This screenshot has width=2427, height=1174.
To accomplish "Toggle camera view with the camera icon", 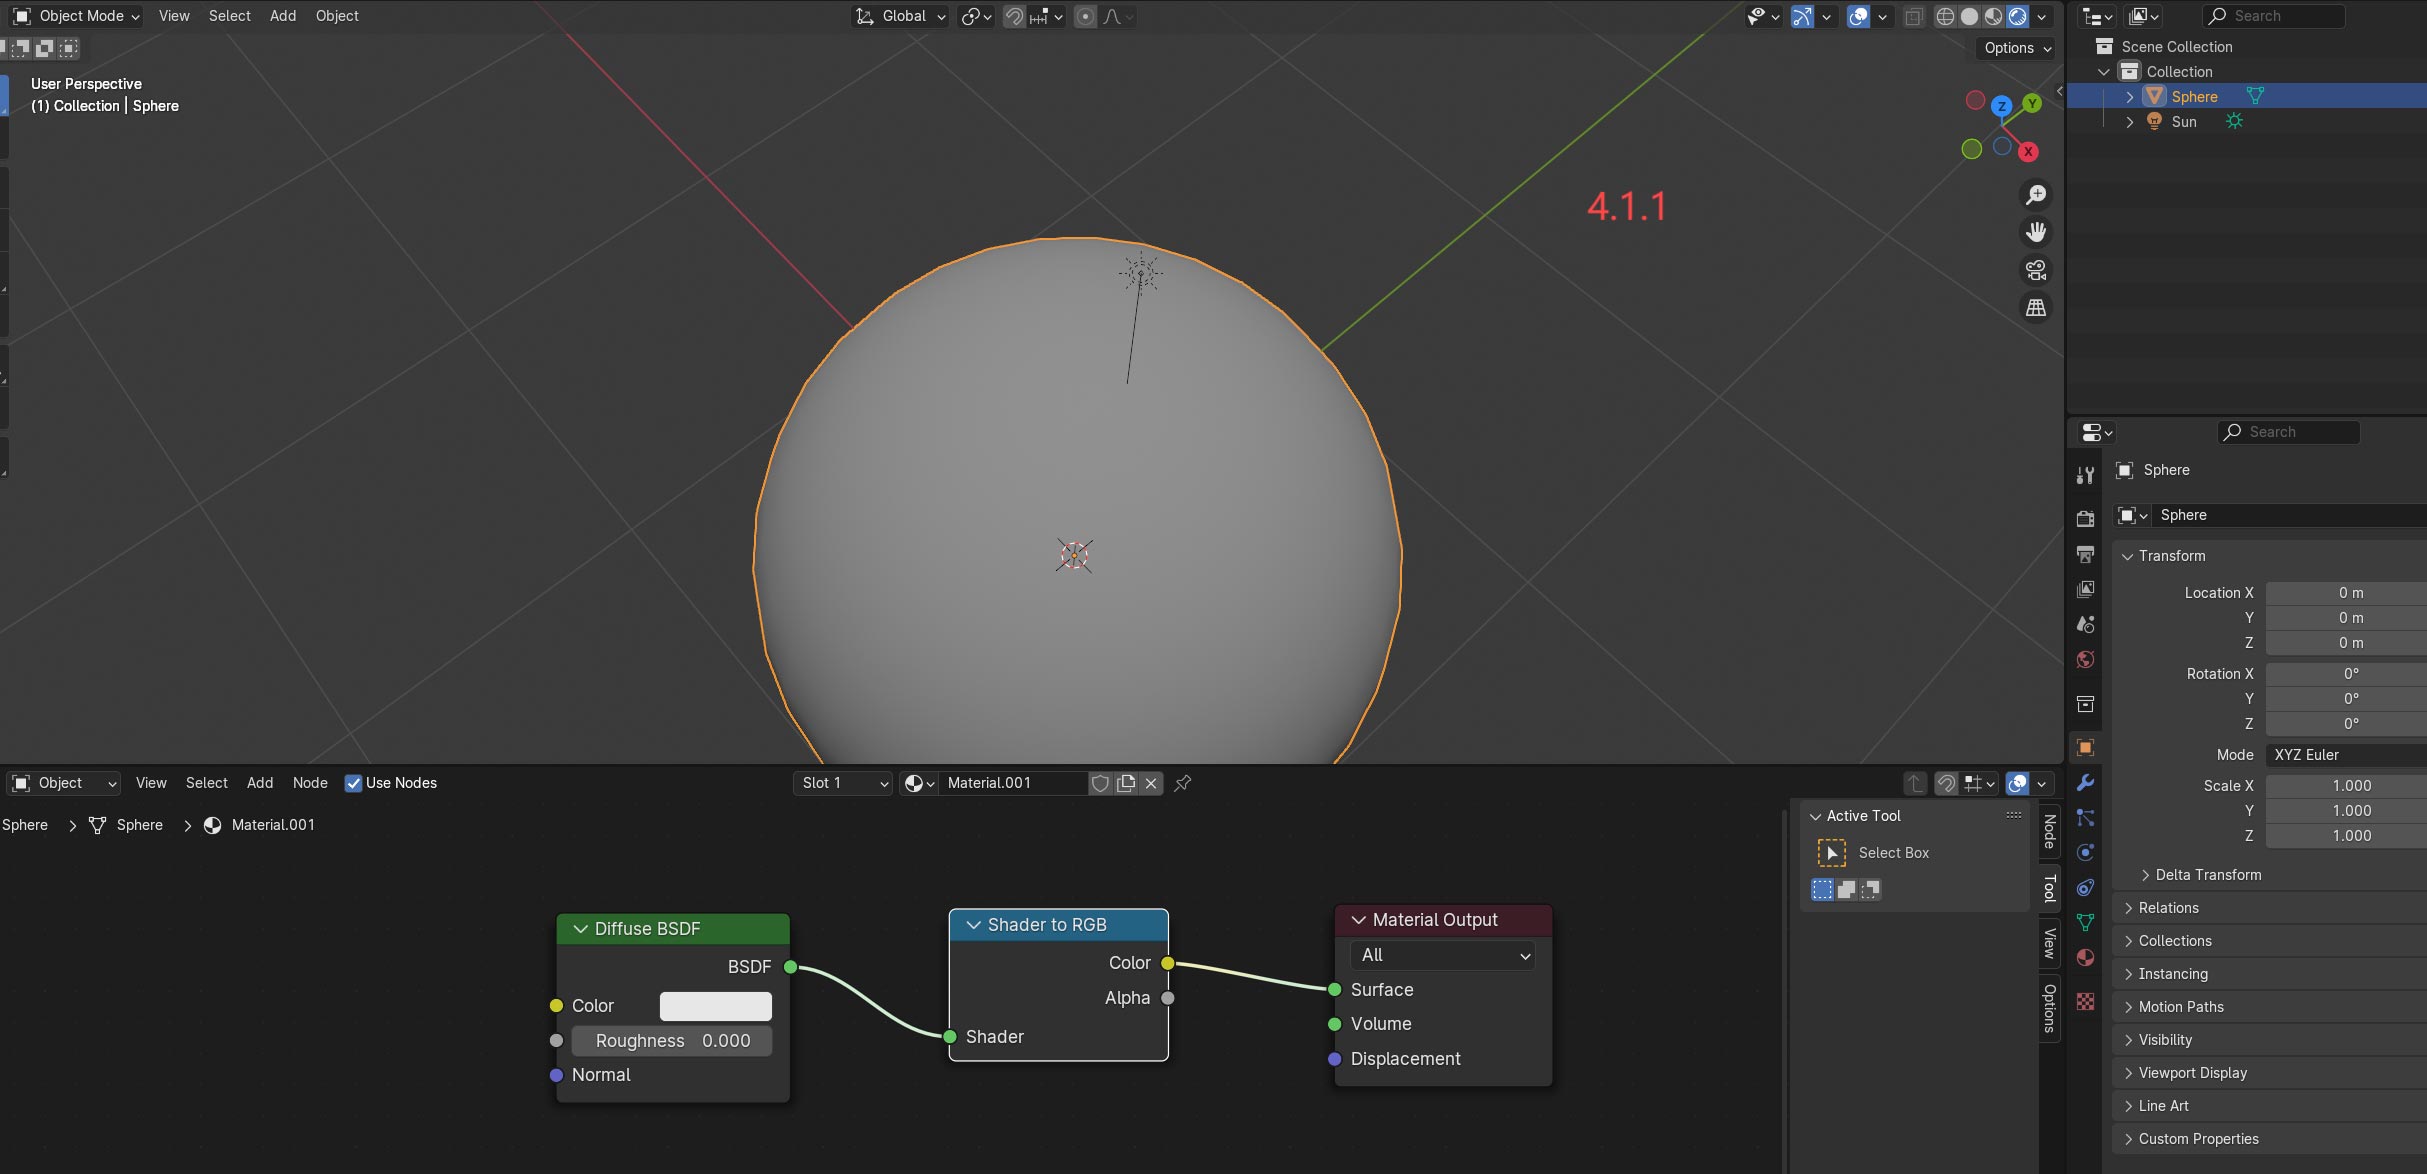I will [2036, 270].
